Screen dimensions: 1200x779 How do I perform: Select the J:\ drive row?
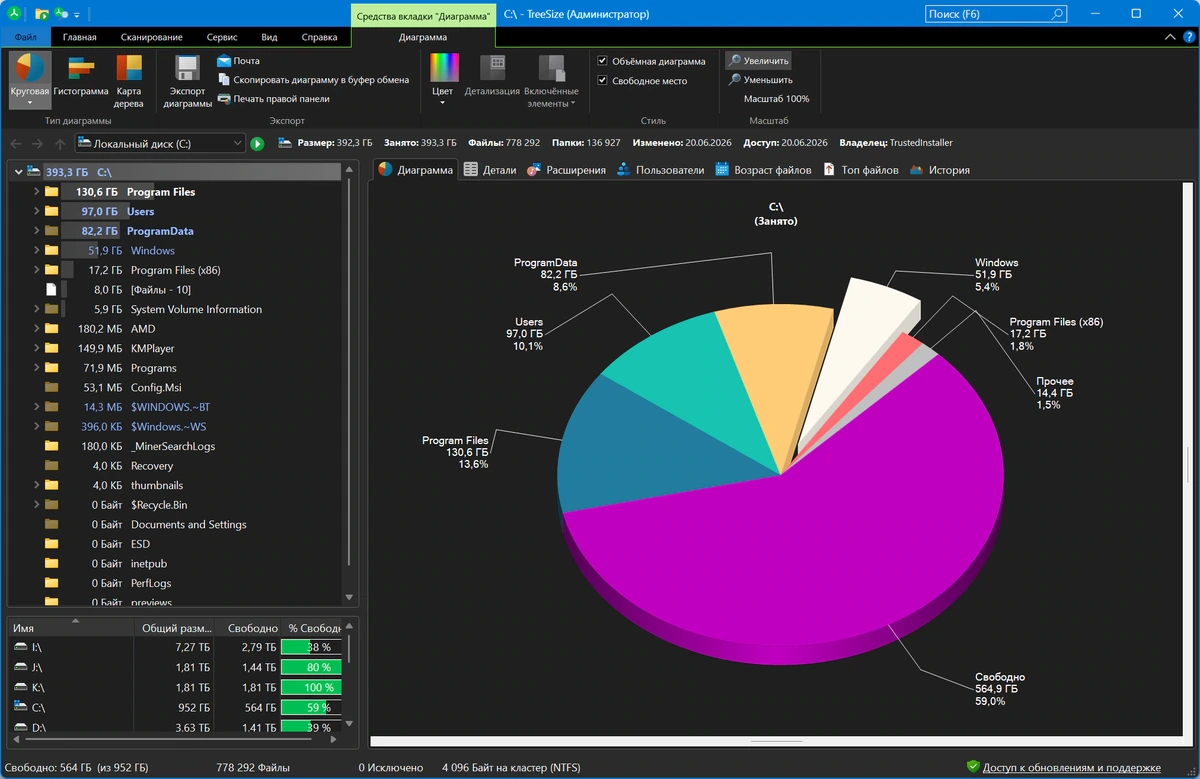(176, 668)
